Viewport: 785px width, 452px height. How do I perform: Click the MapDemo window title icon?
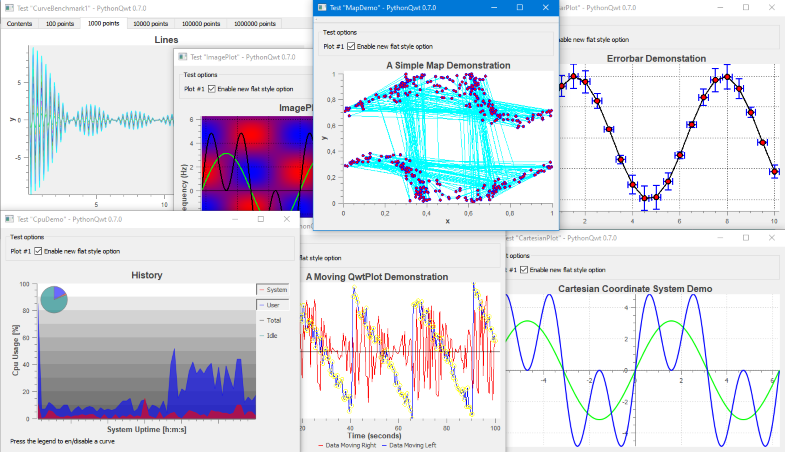(x=323, y=7)
